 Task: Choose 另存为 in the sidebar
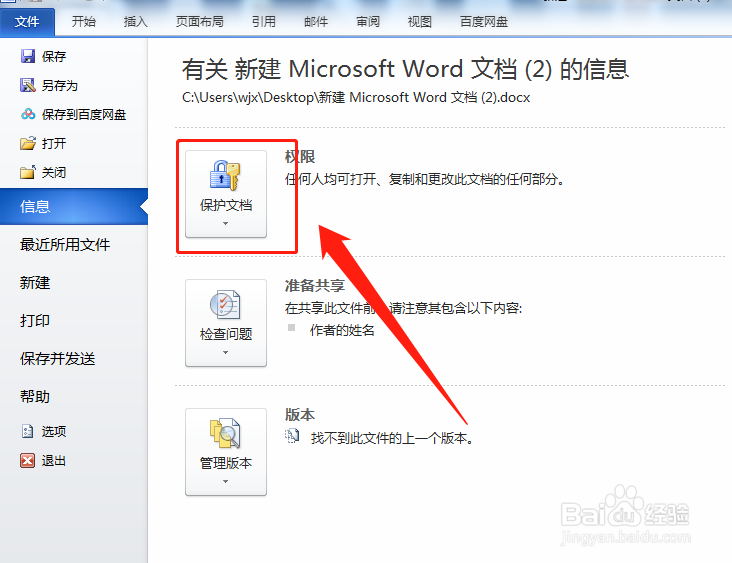click(60, 85)
